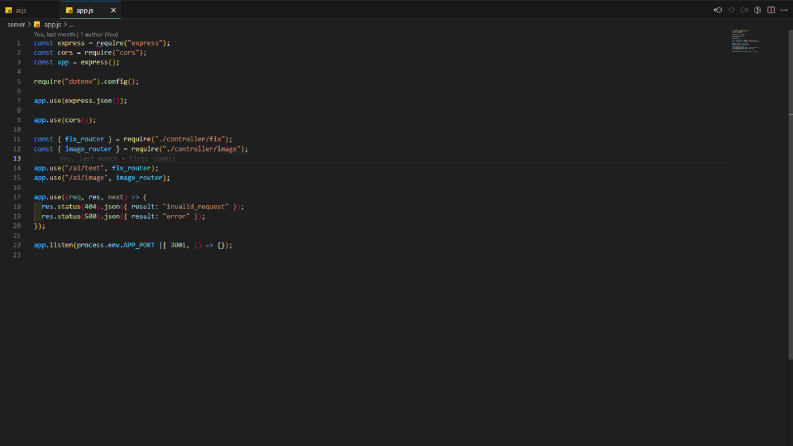The height and width of the screenshot is (446, 793).
Task: Switch to the ai.js editor tab
Action: point(29,10)
